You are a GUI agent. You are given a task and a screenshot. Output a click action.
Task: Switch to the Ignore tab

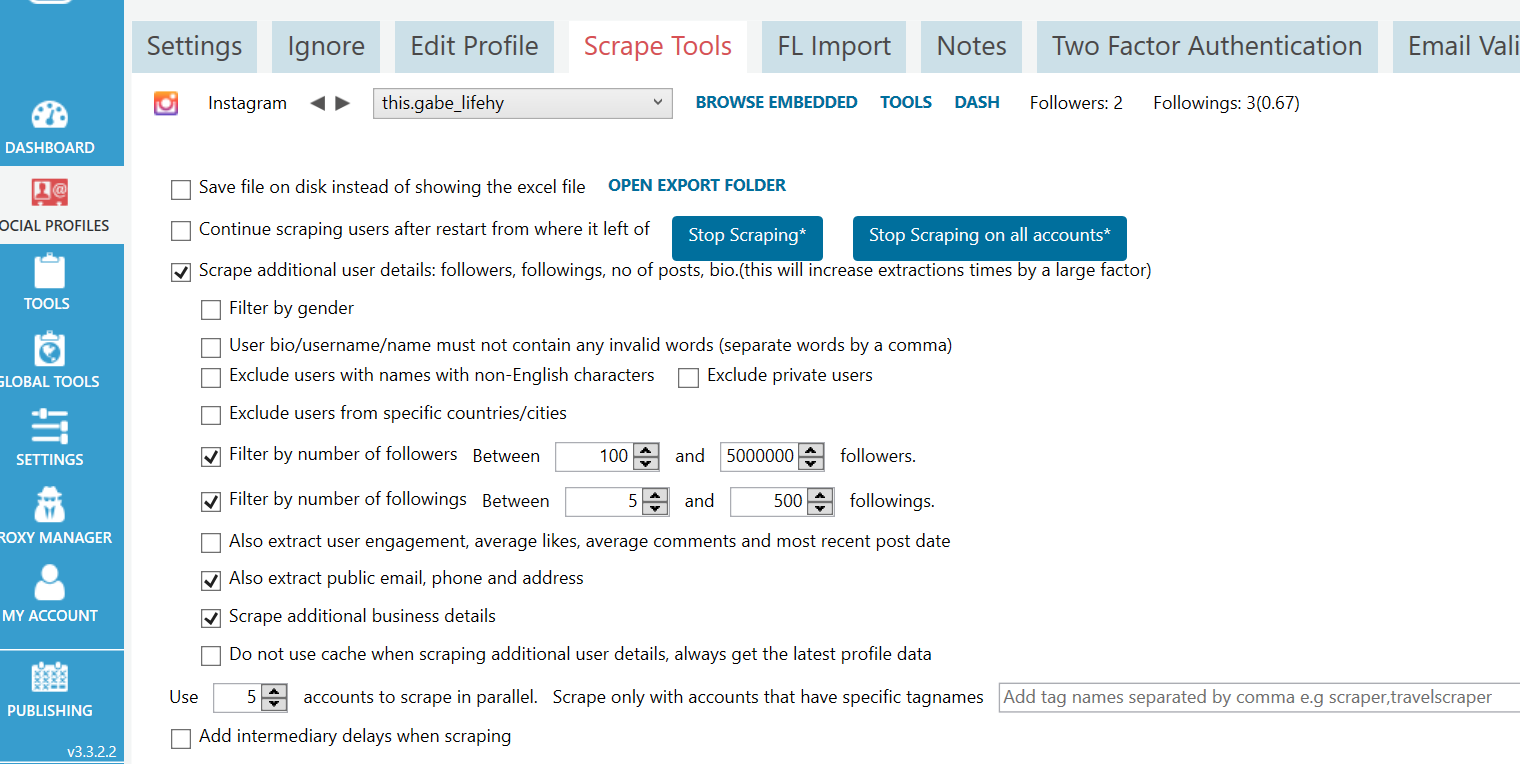(x=326, y=47)
